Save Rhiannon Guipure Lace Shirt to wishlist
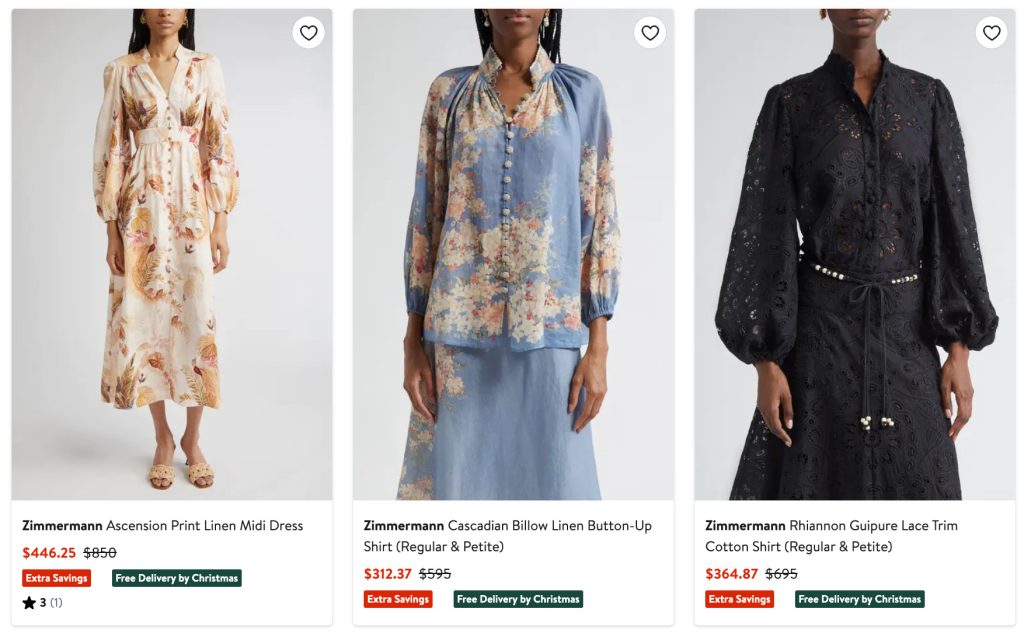 click(991, 33)
